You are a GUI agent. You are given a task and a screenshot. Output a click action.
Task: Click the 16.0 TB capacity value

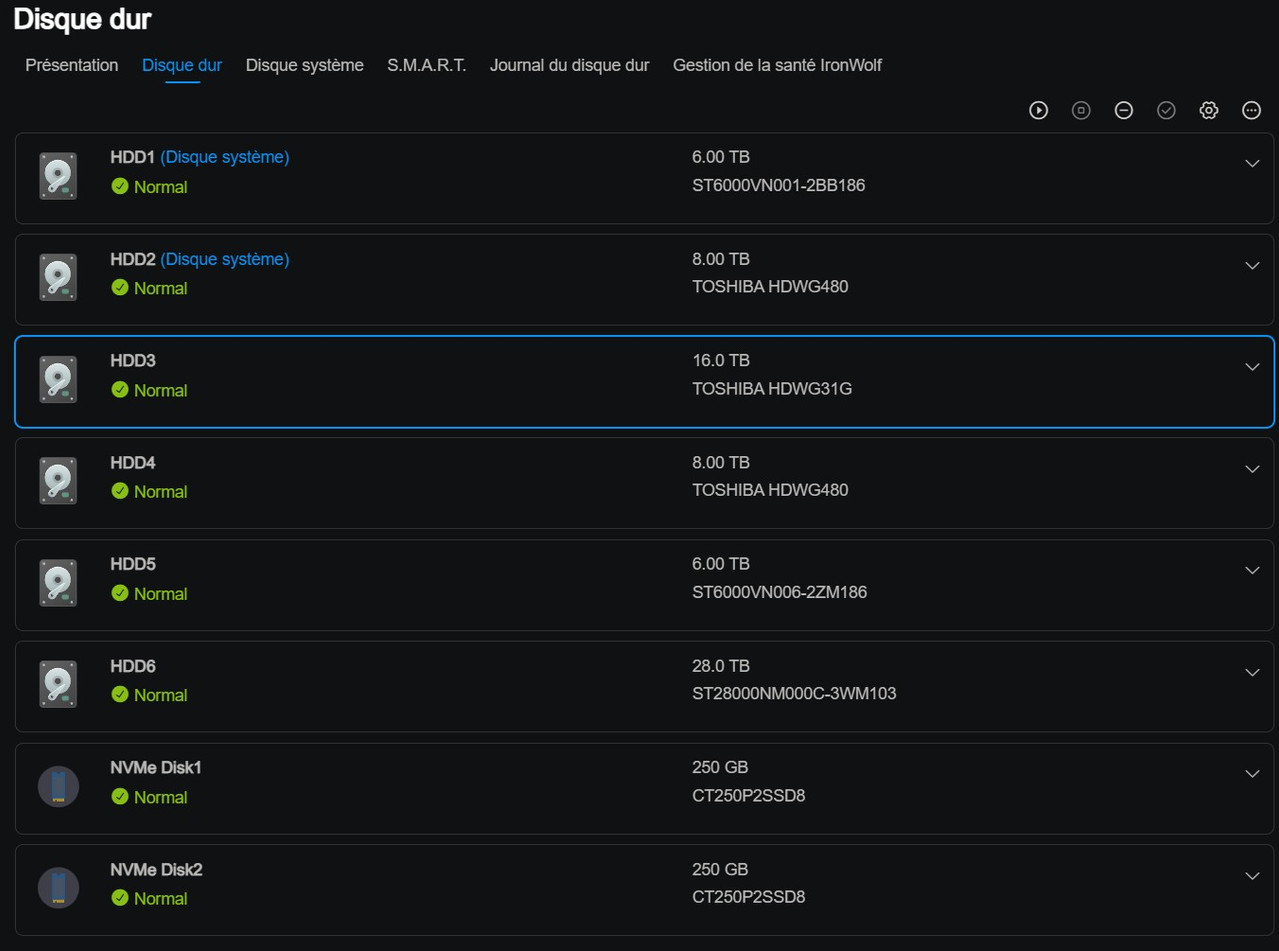(x=721, y=360)
